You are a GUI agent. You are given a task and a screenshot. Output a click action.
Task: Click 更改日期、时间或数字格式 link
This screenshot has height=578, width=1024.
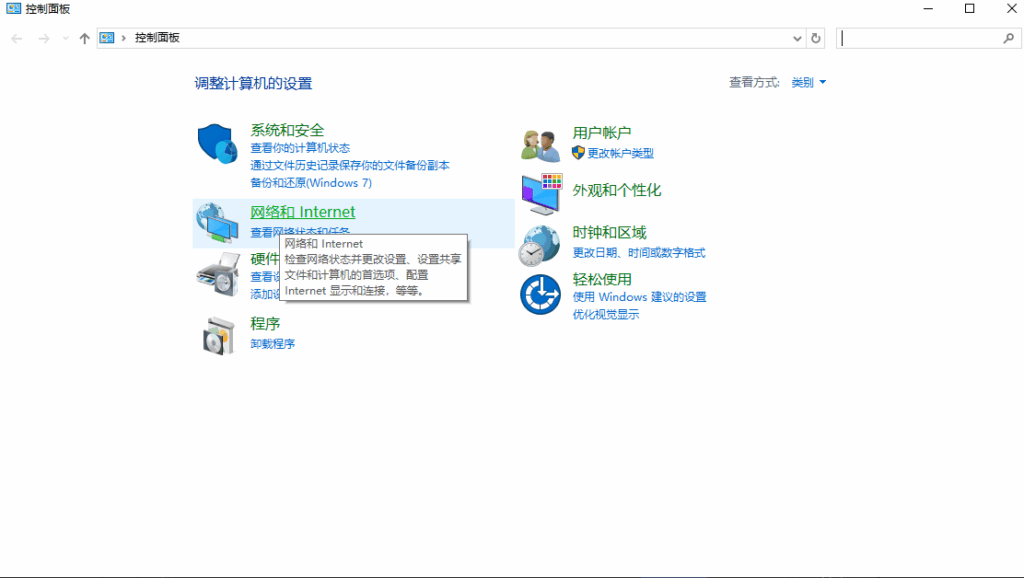pyautogui.click(x=638, y=253)
